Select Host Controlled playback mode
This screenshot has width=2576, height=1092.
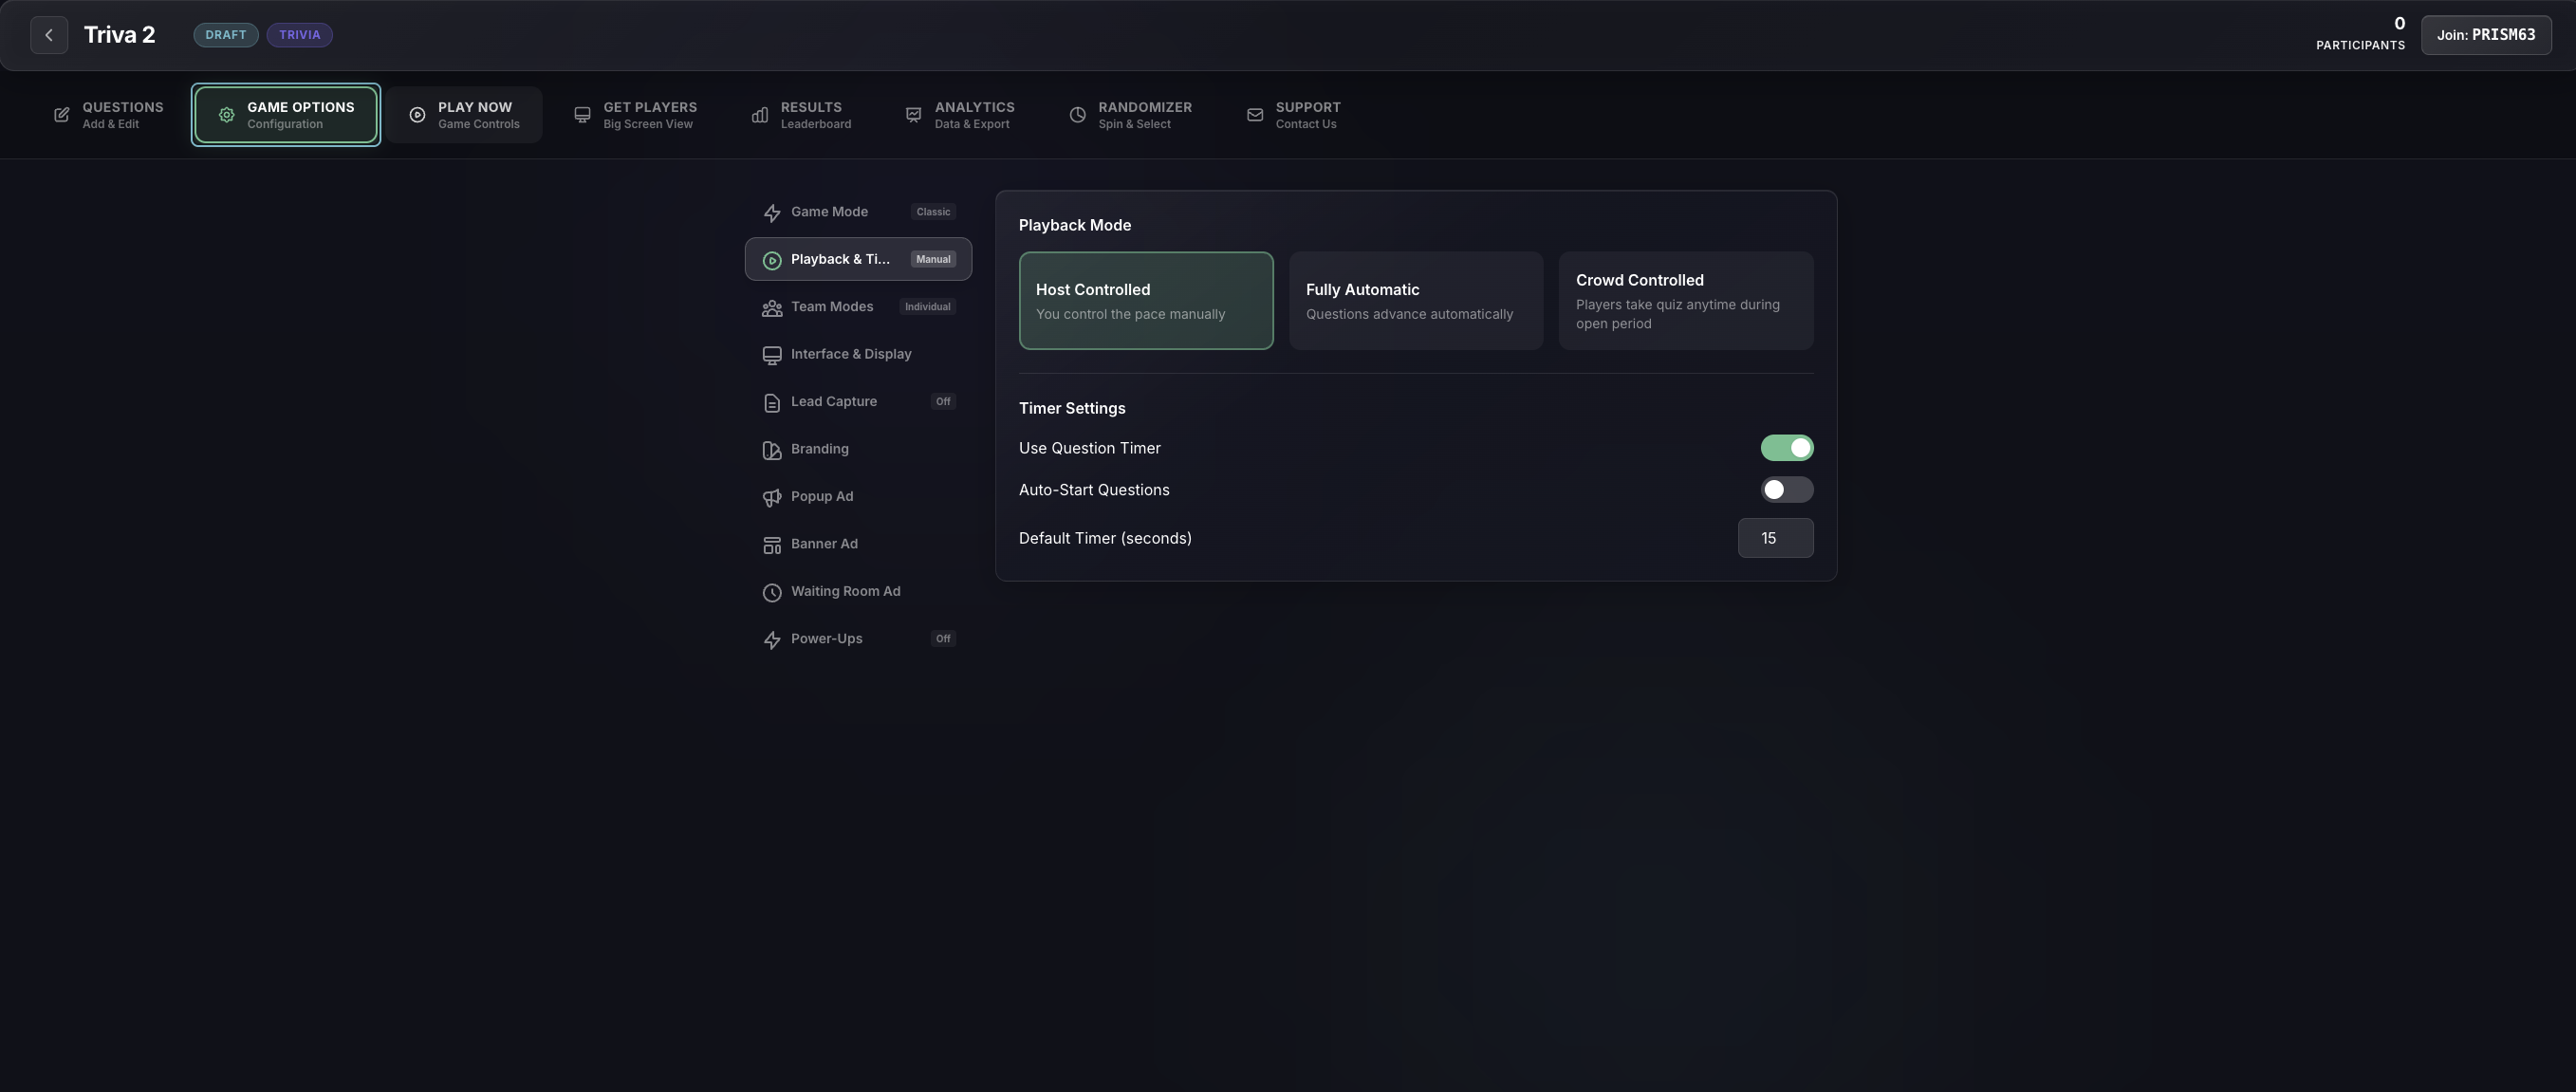1146,301
